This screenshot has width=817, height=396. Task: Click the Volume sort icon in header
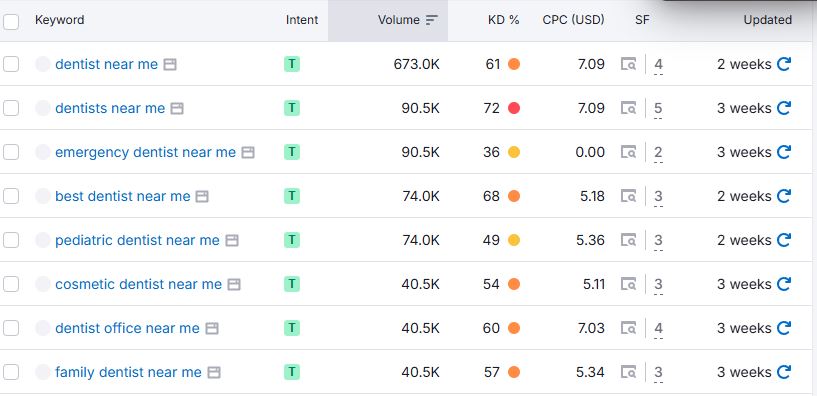click(x=431, y=20)
